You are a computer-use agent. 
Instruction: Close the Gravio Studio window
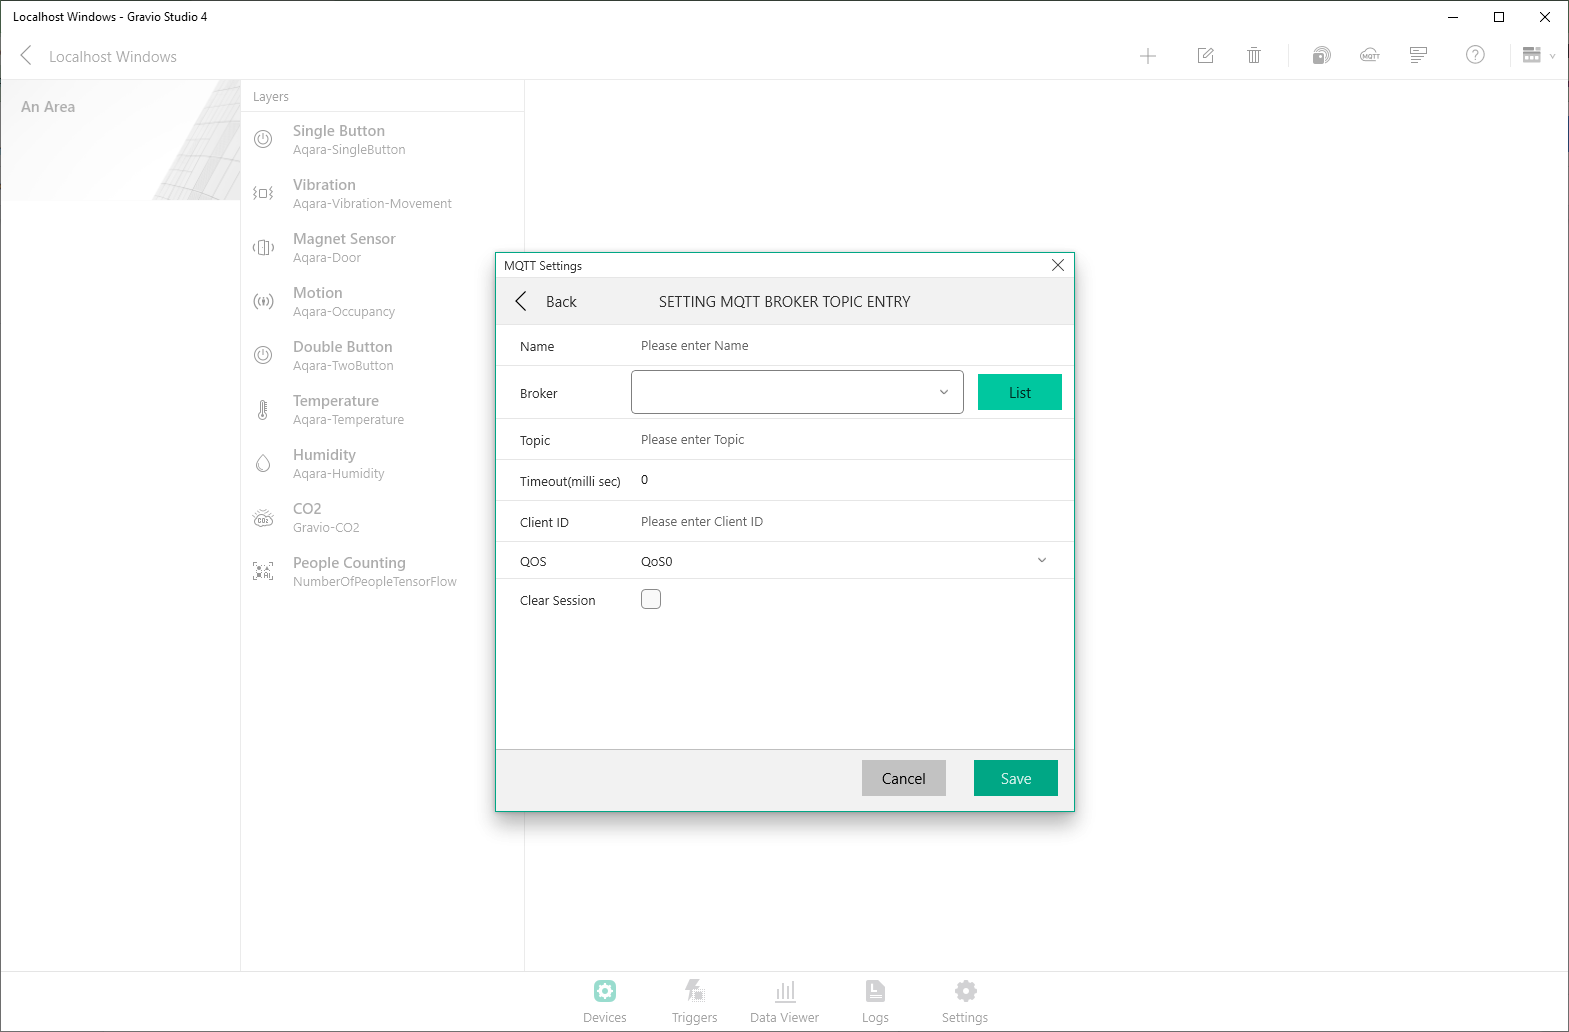coord(1545,17)
